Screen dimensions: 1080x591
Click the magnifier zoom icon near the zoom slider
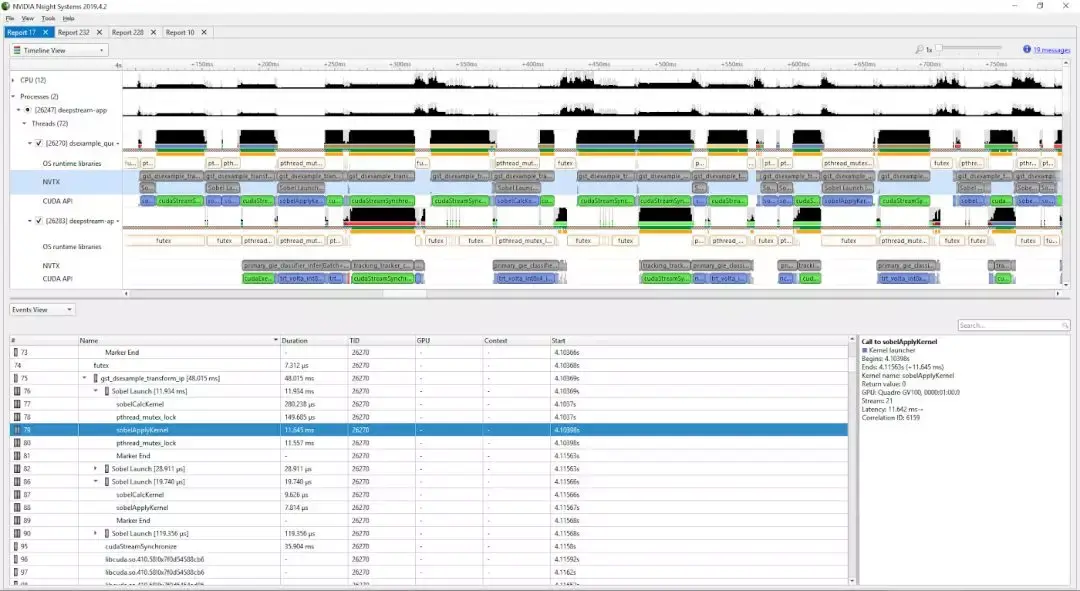tap(920, 48)
